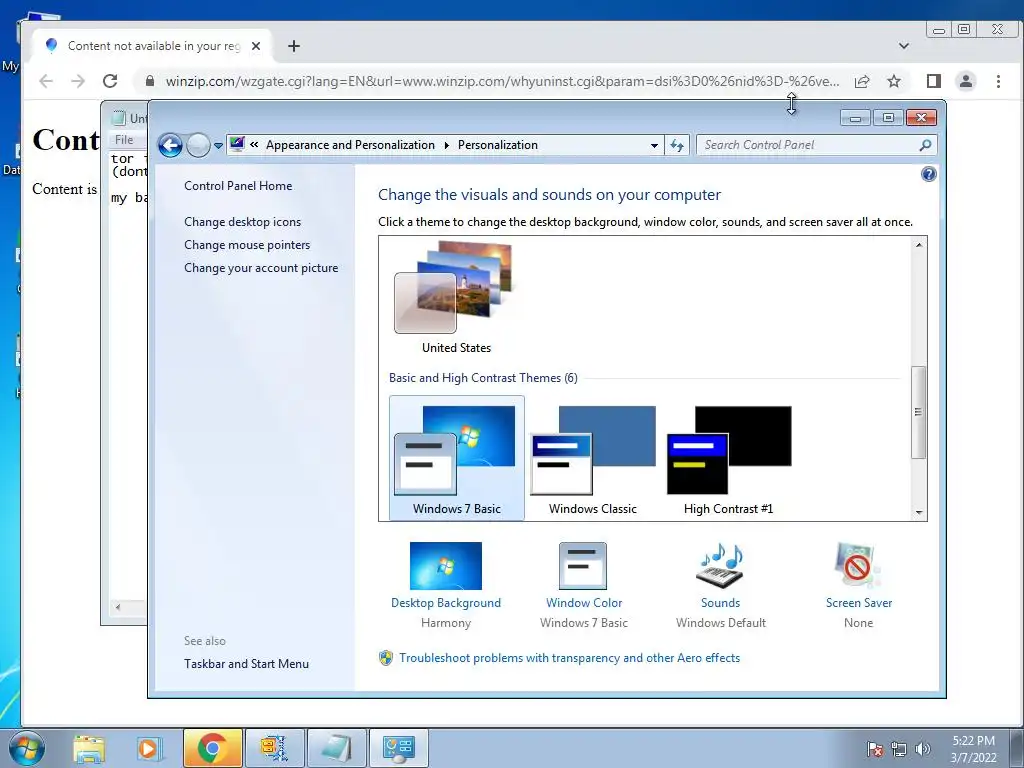Click the theme list scrollbar thumb

tap(919, 412)
